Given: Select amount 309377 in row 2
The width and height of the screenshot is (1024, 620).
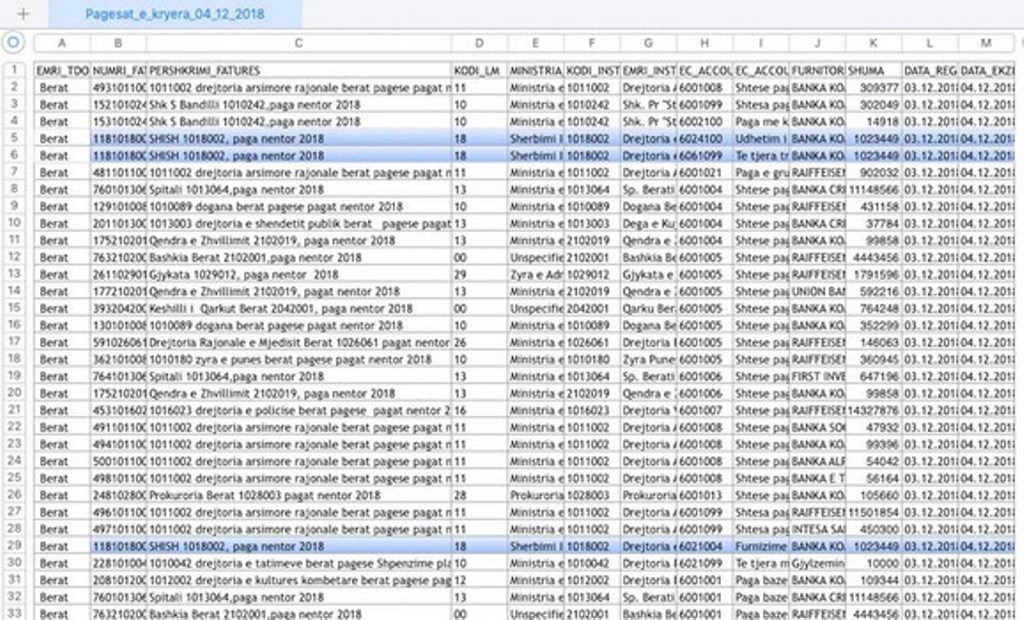Looking at the screenshot, I should (873, 88).
